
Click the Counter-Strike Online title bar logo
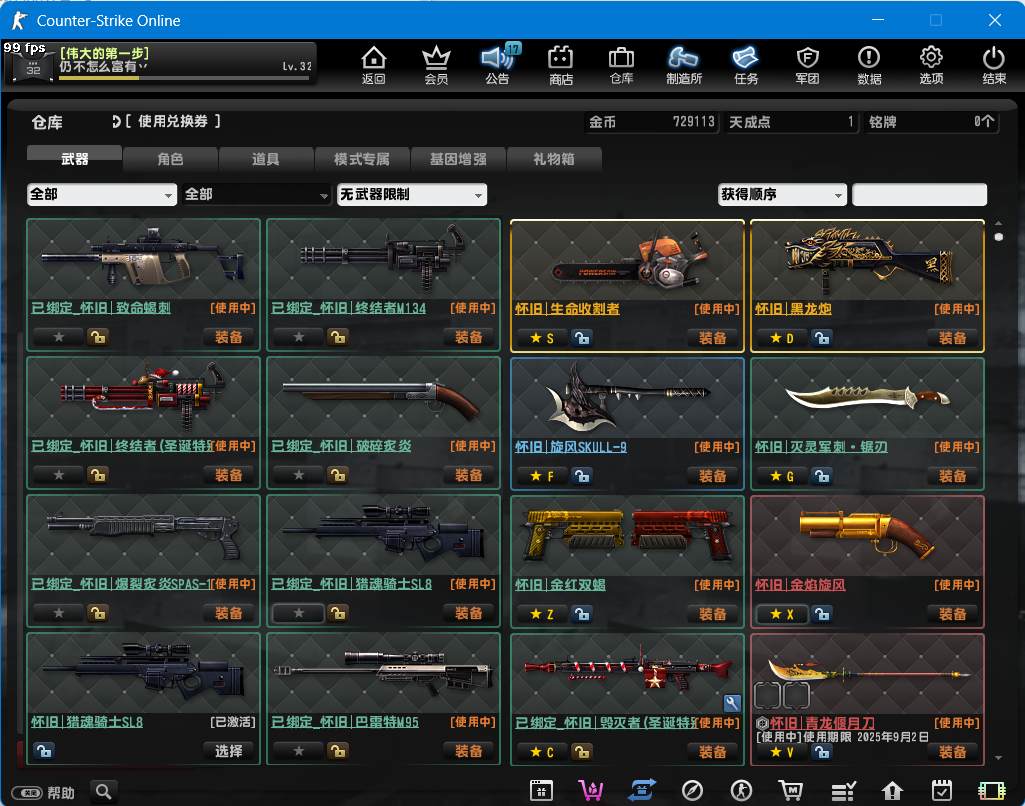[19, 20]
